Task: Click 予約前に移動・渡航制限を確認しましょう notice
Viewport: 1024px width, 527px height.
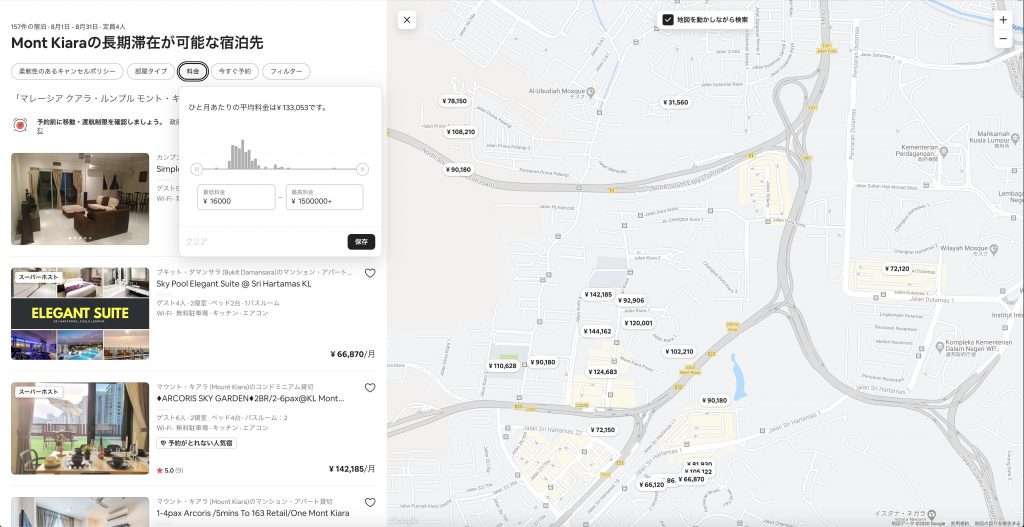Action: [100, 122]
